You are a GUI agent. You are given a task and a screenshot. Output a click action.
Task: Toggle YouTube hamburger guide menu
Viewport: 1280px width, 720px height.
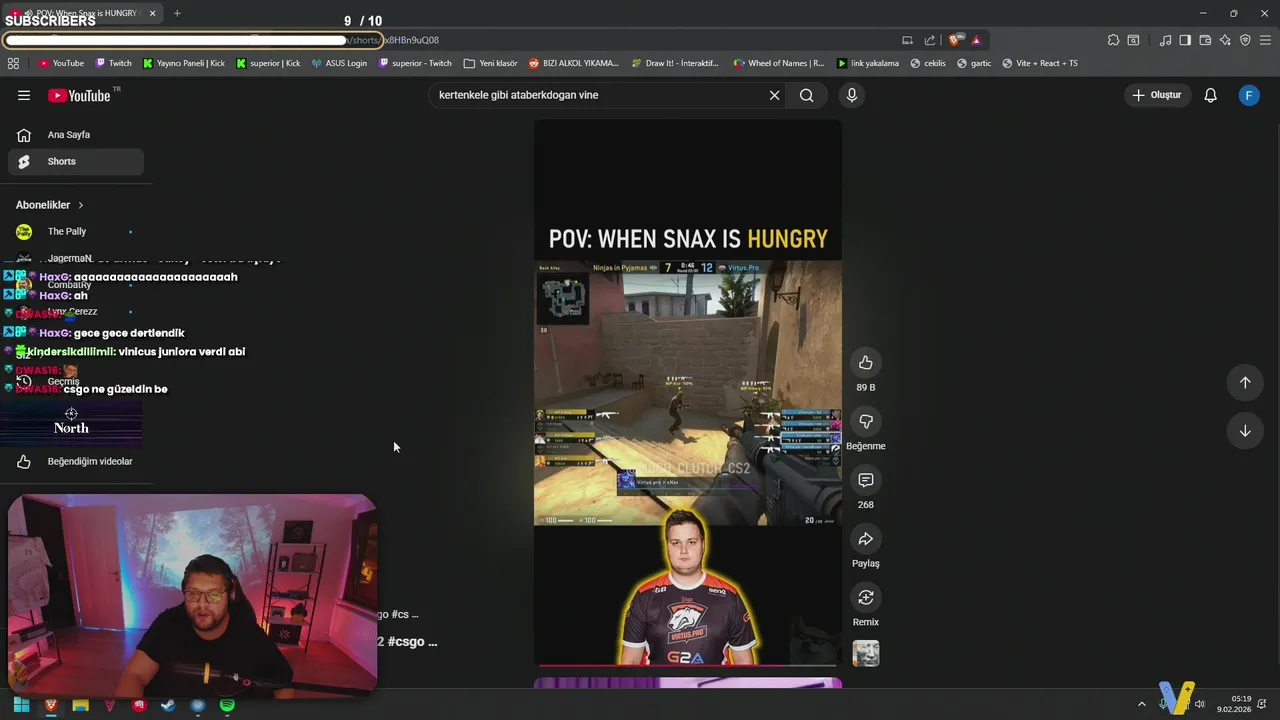(x=24, y=95)
